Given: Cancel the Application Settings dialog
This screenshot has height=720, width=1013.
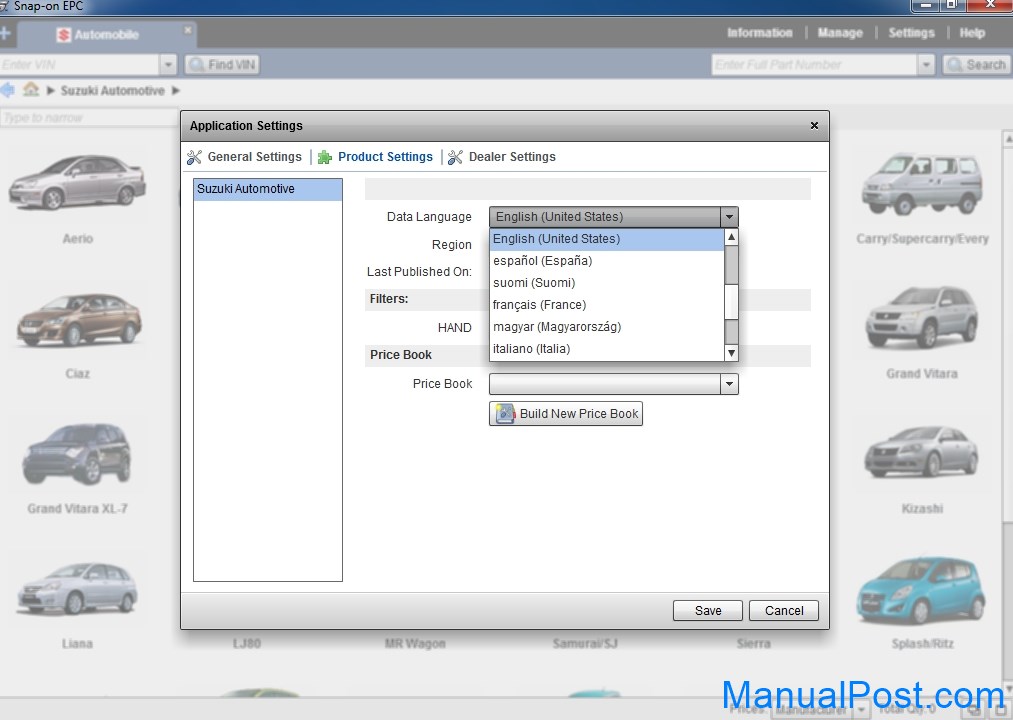Looking at the screenshot, I should 784,611.
